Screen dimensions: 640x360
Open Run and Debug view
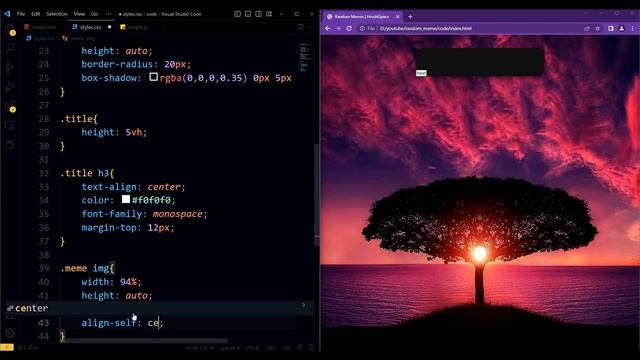[10, 87]
